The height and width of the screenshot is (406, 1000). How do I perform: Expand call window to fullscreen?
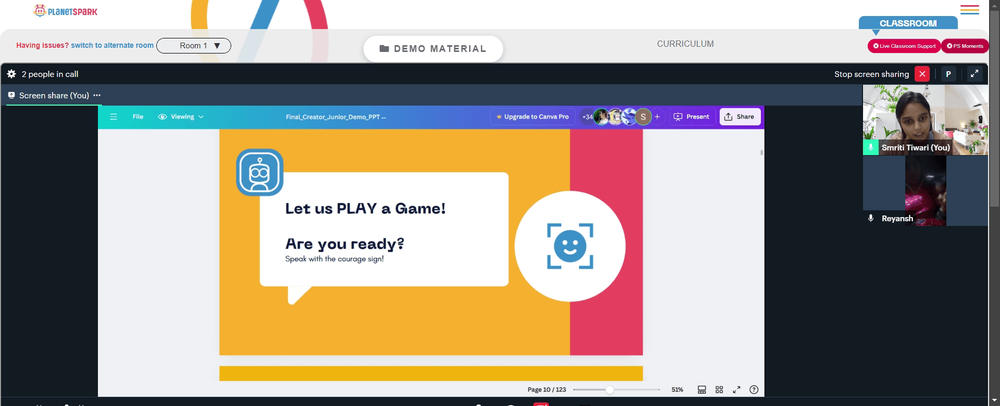[974, 74]
